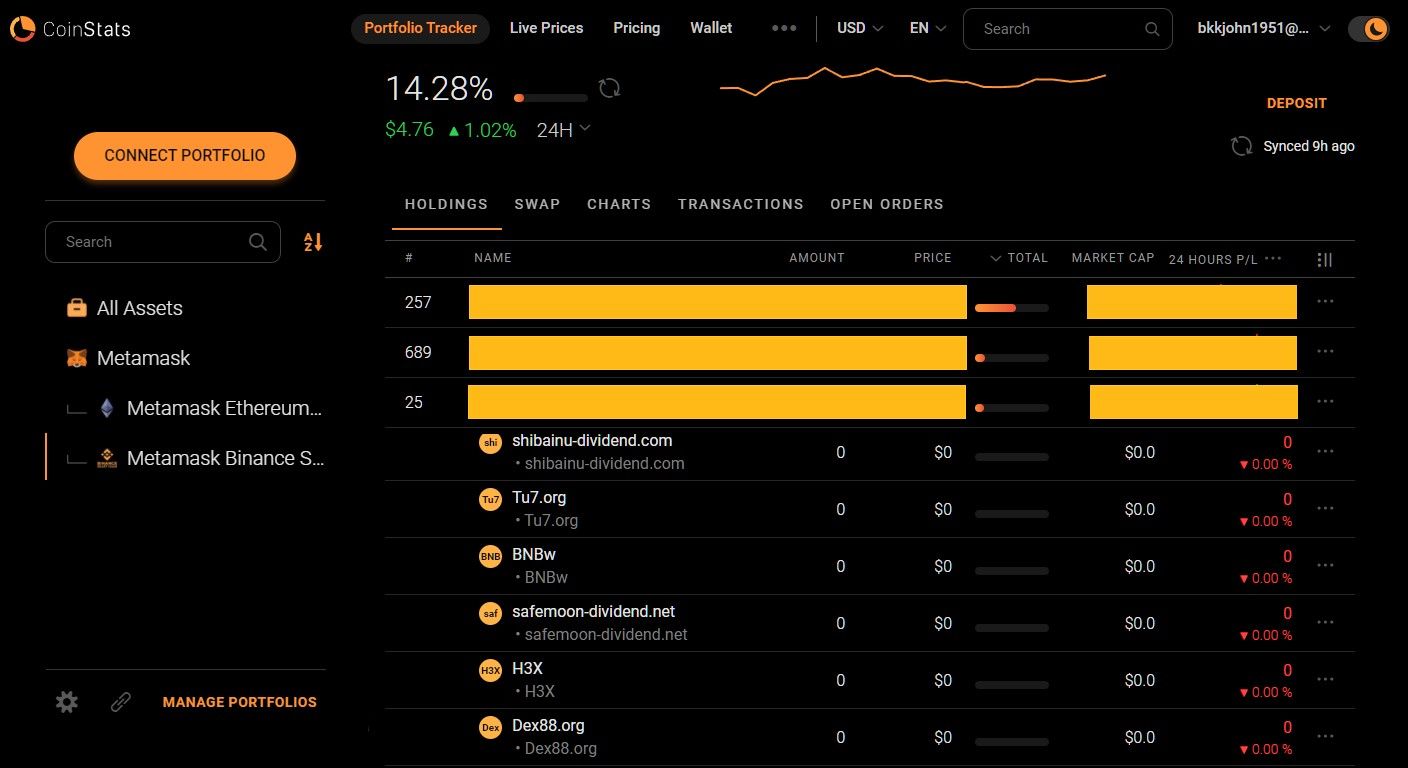Click the Dex coin icon

click(490, 728)
